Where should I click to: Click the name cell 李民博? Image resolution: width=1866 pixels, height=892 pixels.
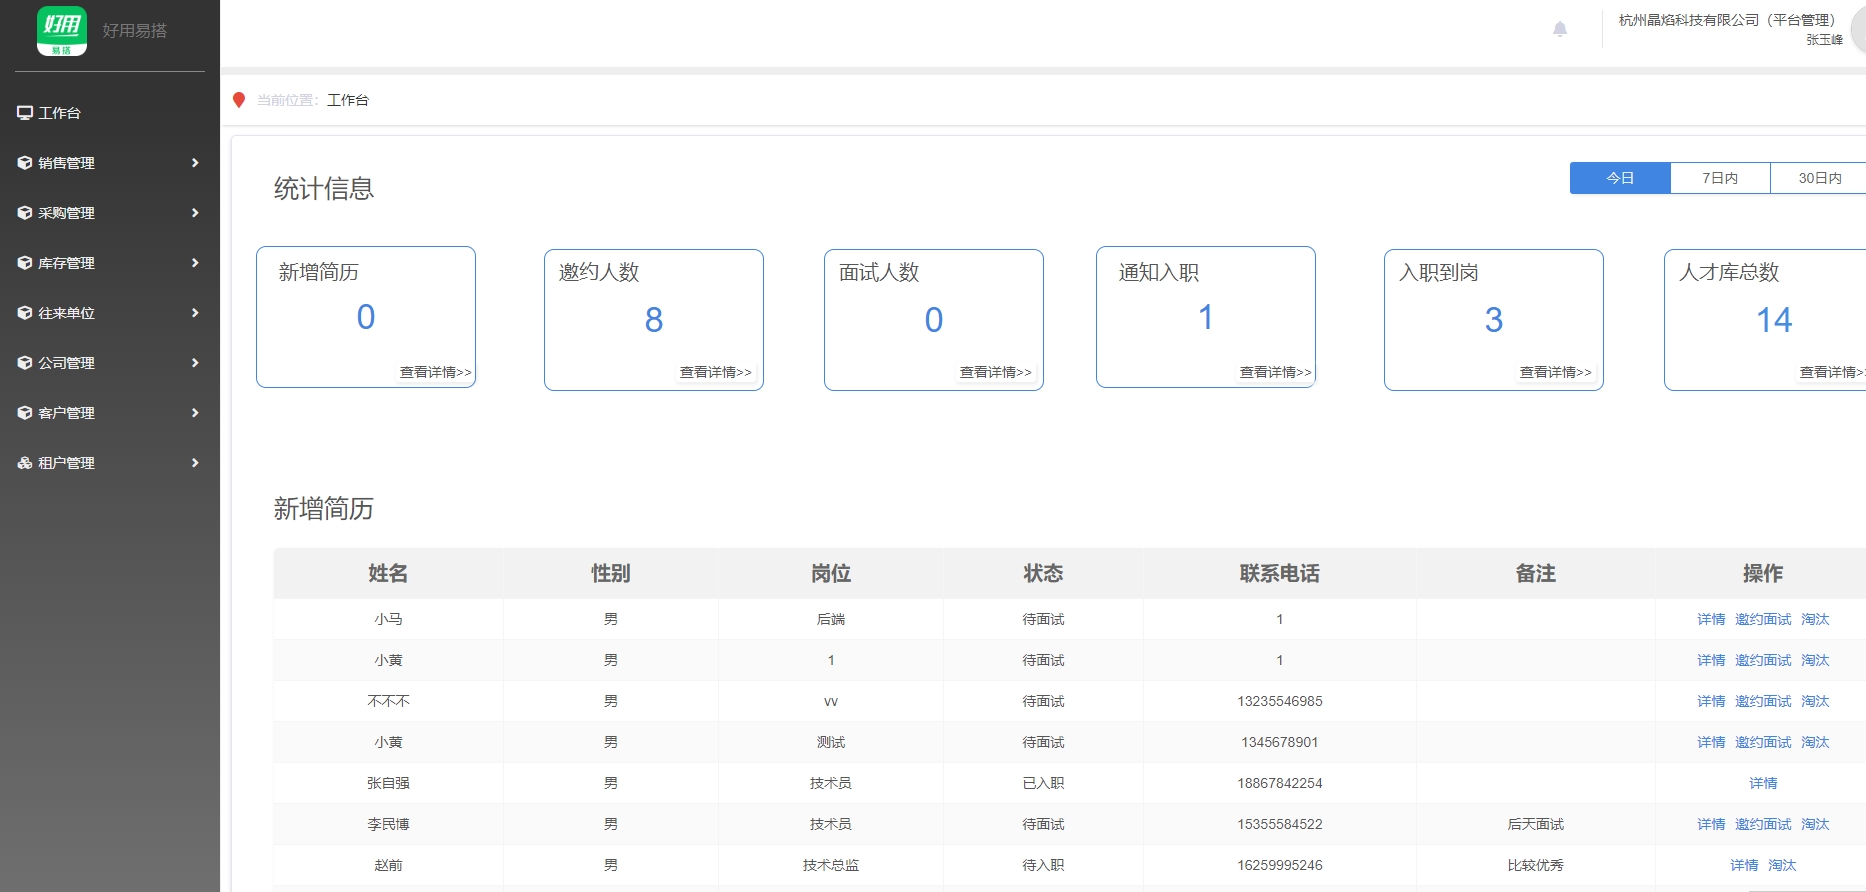click(x=388, y=824)
